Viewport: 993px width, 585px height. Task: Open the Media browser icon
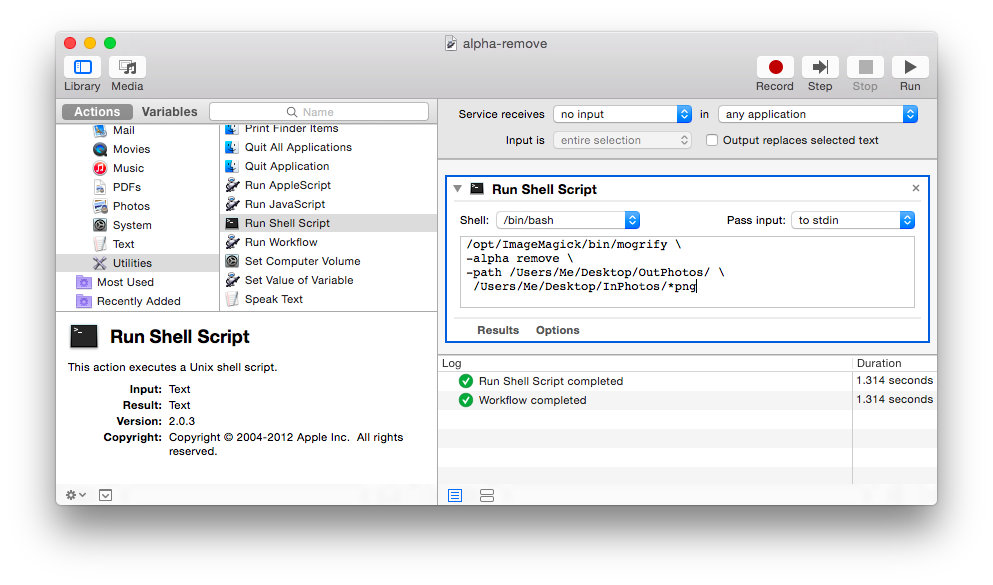(127, 67)
